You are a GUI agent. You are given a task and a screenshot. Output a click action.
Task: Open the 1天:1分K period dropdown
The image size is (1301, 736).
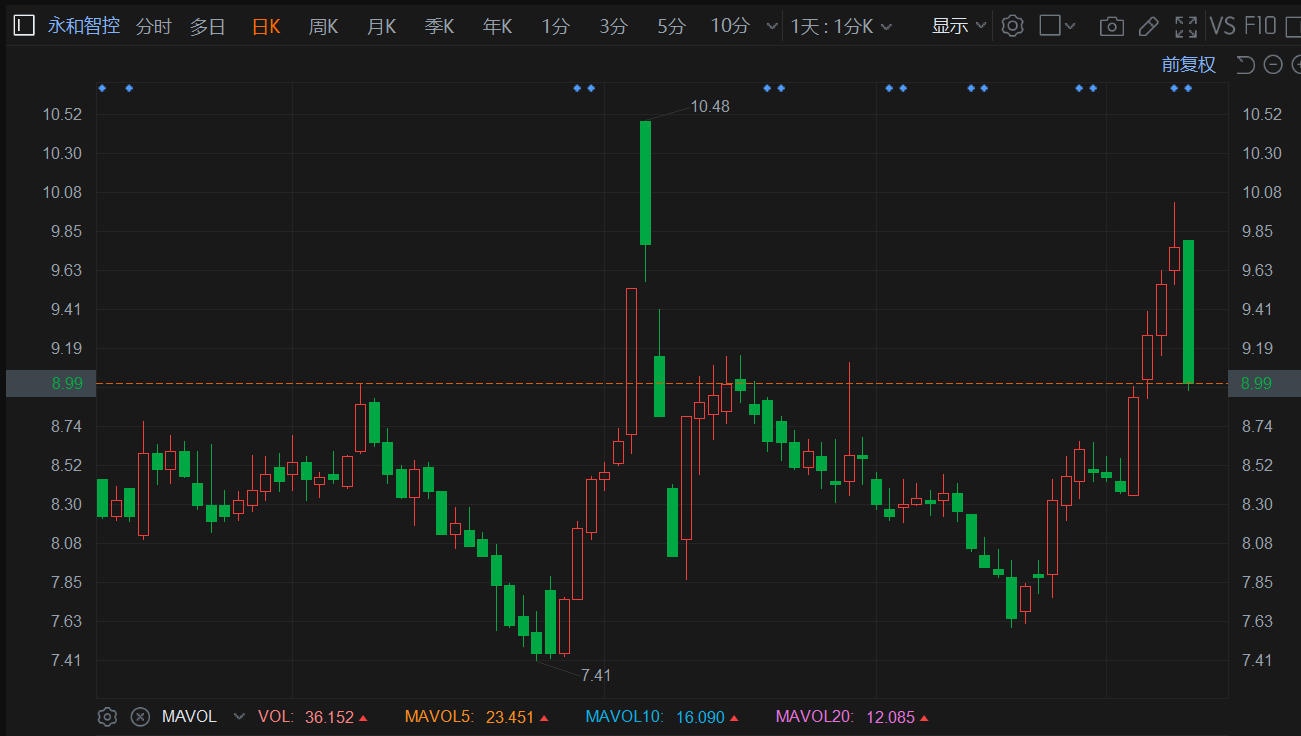click(x=841, y=26)
